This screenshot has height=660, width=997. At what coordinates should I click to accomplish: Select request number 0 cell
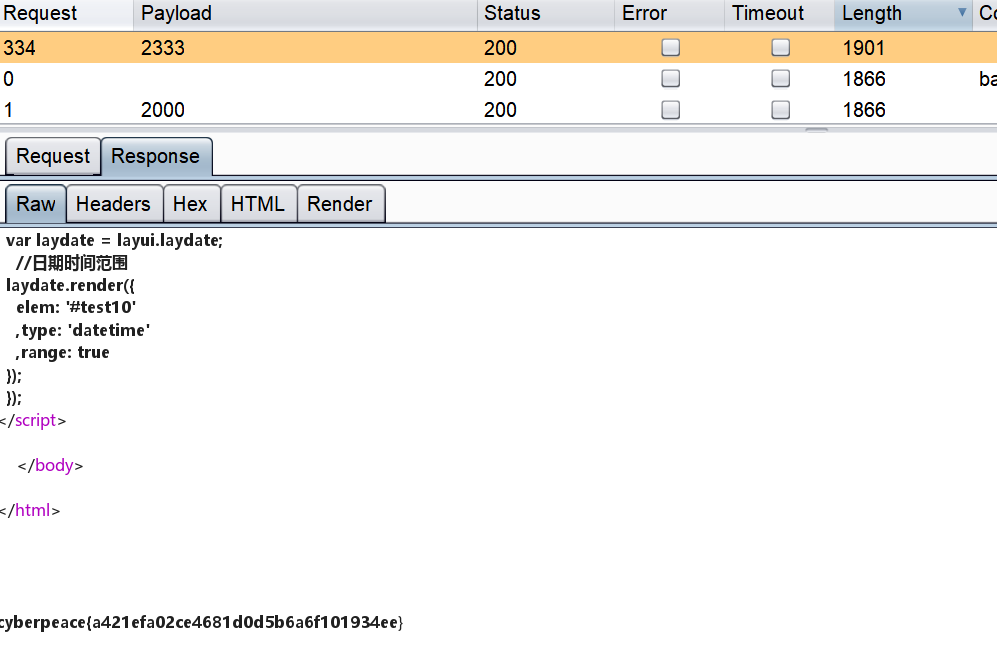tap(8, 79)
